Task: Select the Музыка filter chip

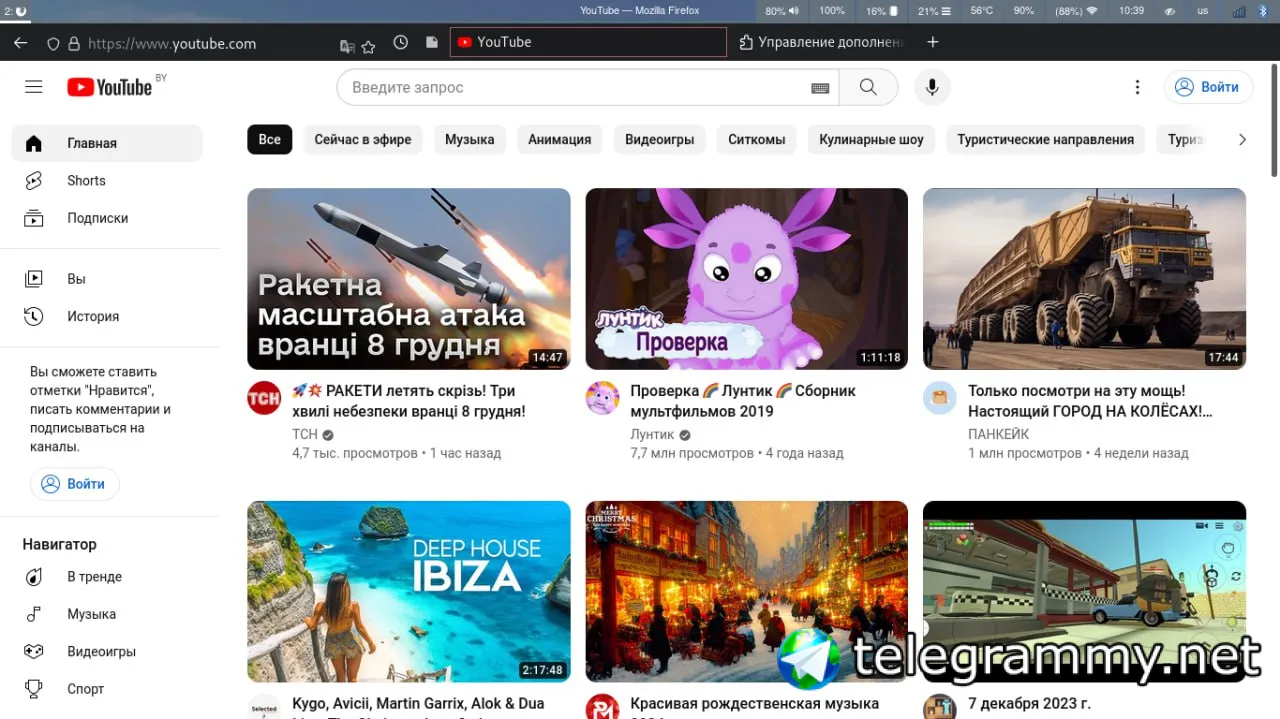Action: pyautogui.click(x=470, y=139)
